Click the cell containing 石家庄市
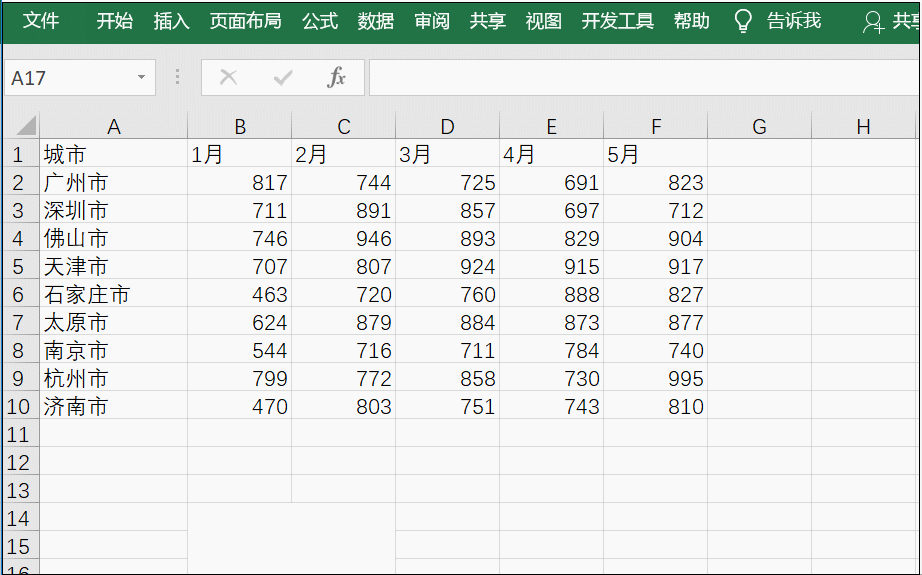922x575 pixels. 113,295
